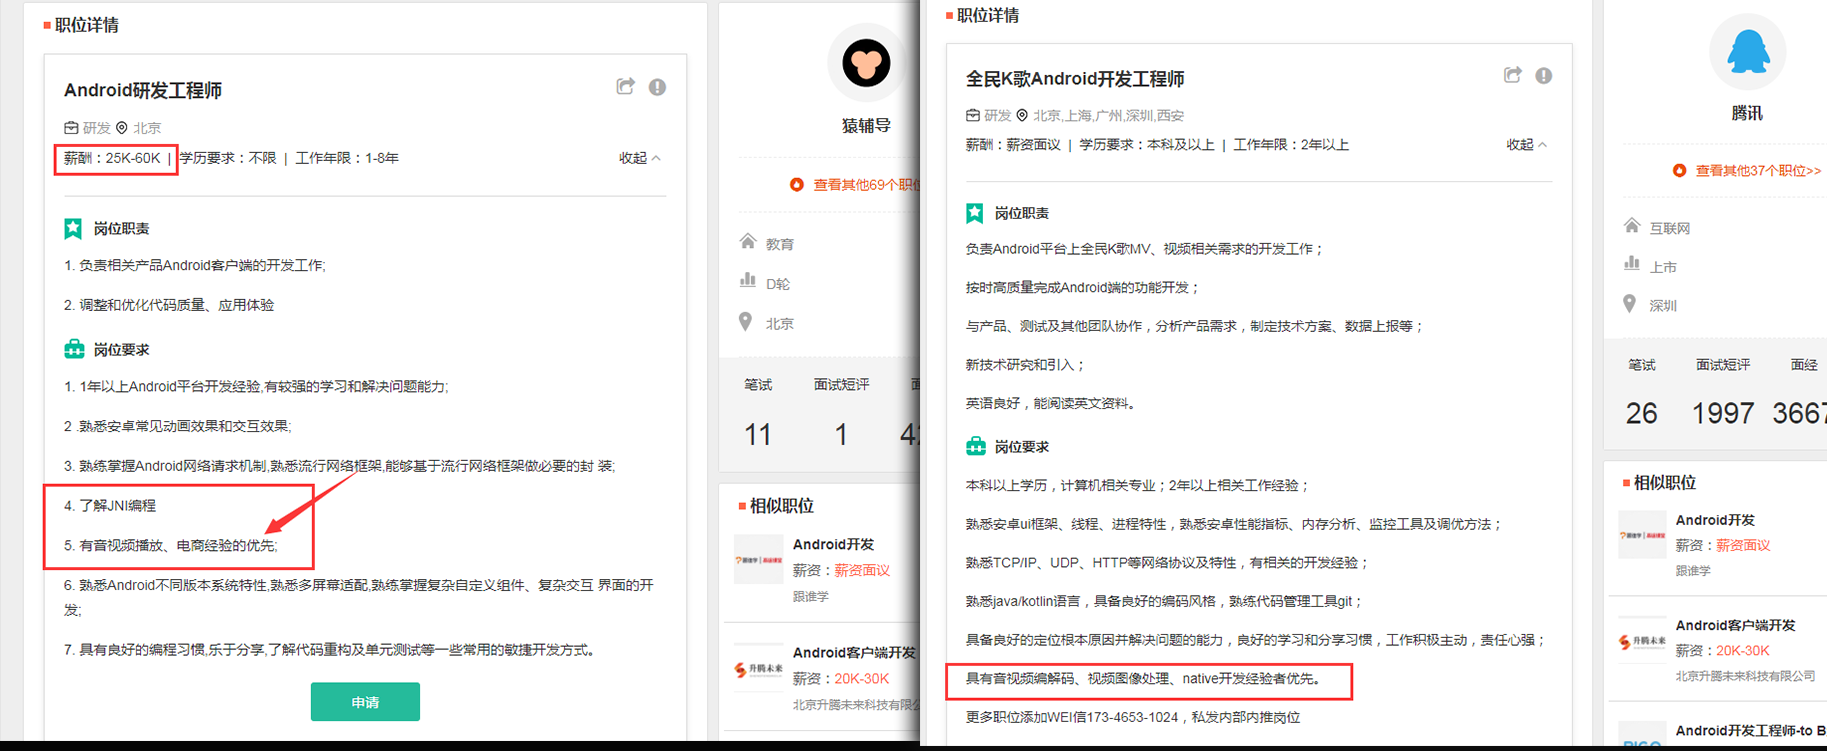Click the 了解JNI编程 requirement line

[x=110, y=506]
